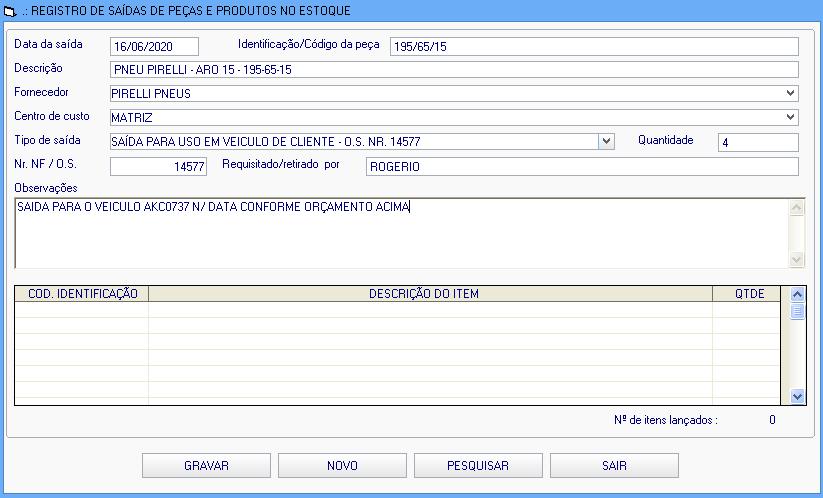Click the Data da saída label
Screen dimensions: 823x498
[x=48, y=44]
